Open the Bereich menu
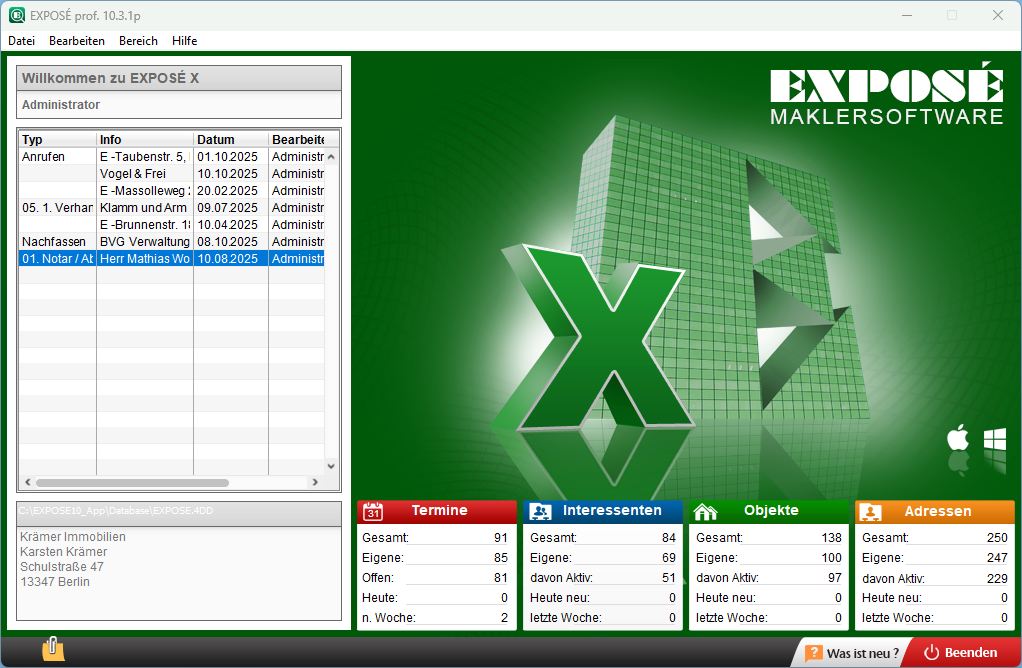 [138, 41]
